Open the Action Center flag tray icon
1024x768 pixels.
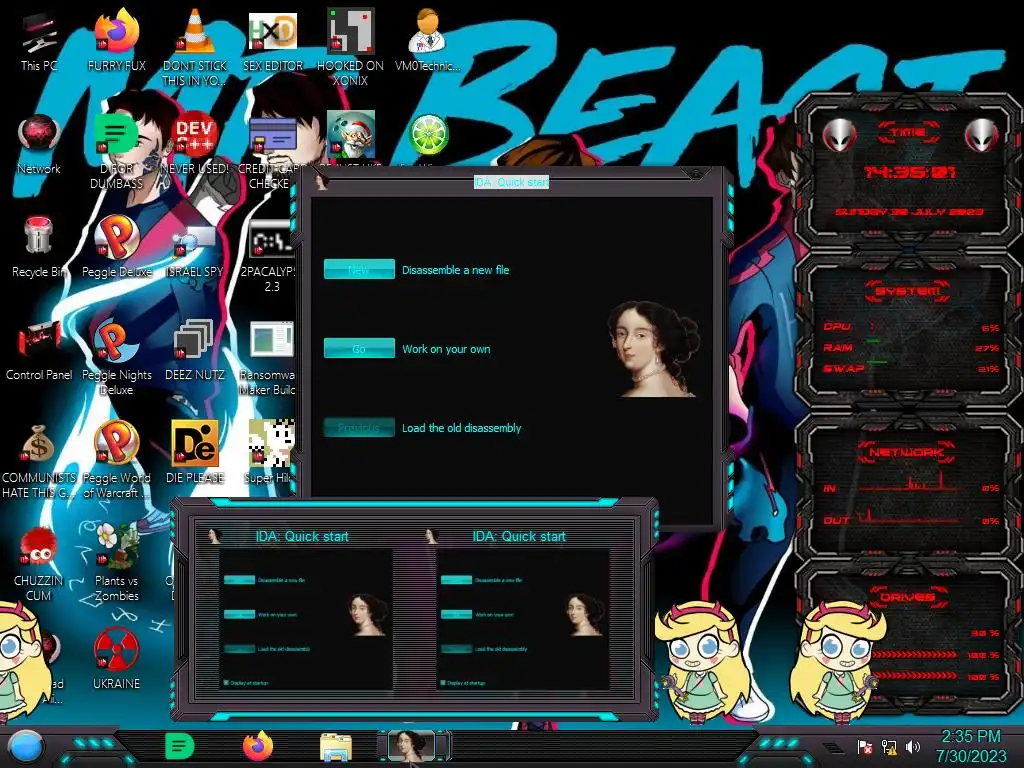click(865, 747)
